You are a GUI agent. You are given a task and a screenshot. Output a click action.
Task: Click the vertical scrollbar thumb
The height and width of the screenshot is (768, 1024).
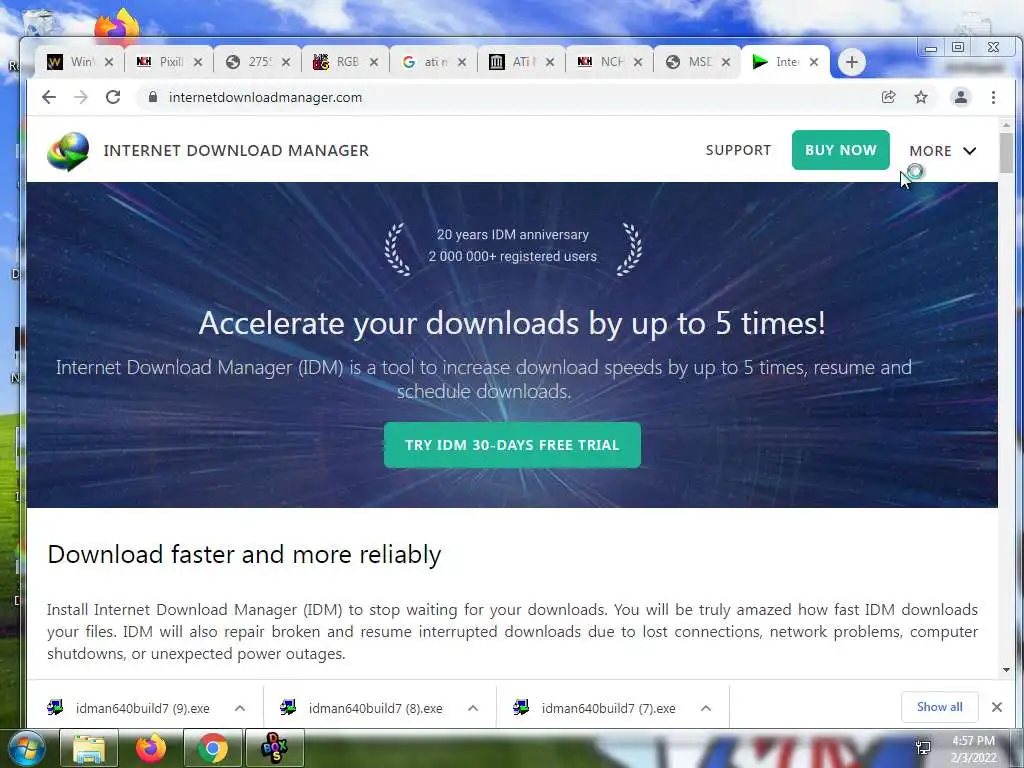[x=1006, y=153]
